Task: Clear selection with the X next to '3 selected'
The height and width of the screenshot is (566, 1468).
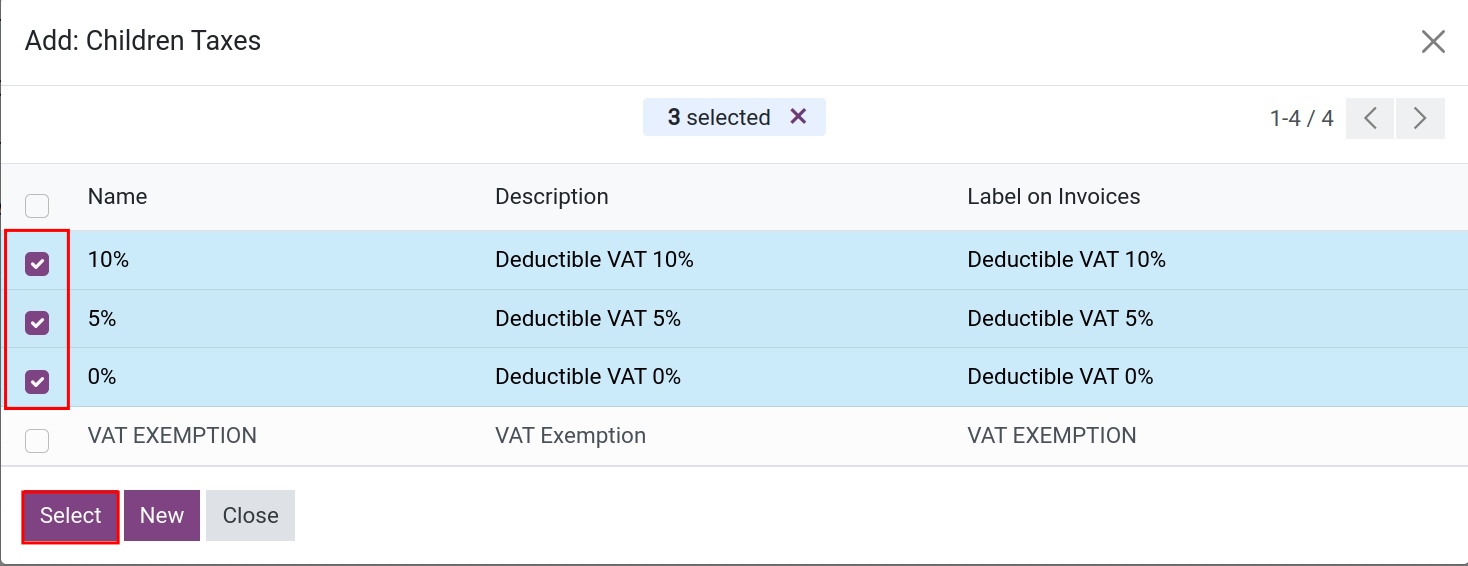Action: tap(798, 116)
